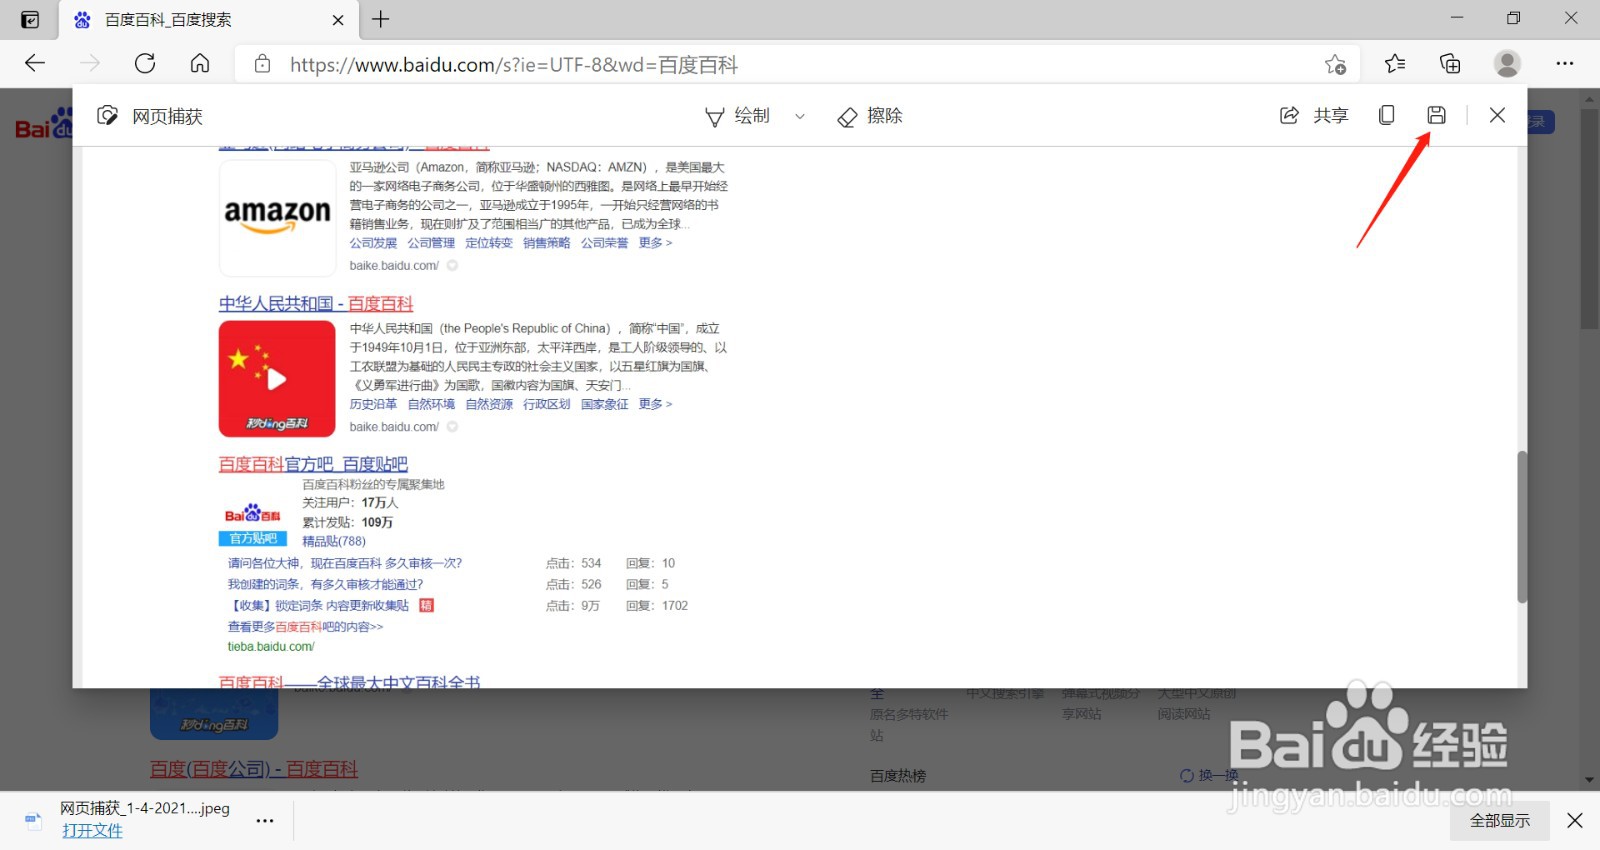Open 销售策略 sublink

coord(547,243)
